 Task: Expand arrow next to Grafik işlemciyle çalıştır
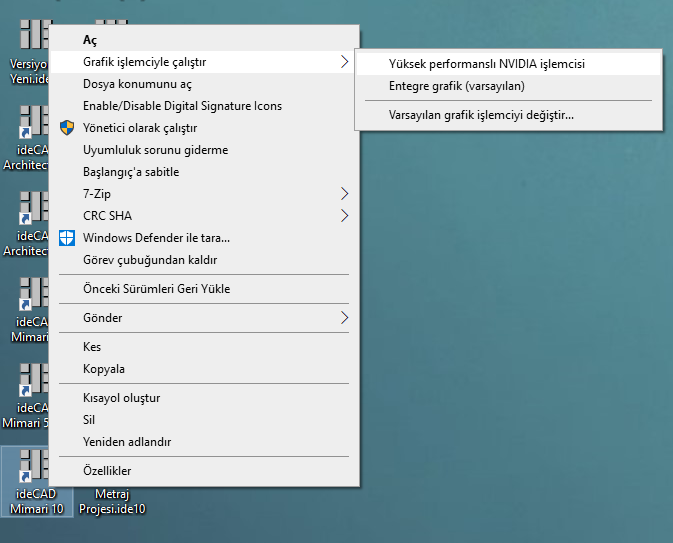point(344,62)
